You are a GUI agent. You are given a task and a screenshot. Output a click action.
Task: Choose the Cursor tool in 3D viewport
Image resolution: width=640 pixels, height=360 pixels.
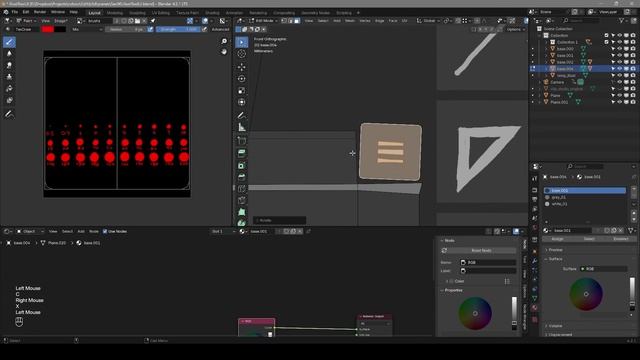click(x=242, y=54)
